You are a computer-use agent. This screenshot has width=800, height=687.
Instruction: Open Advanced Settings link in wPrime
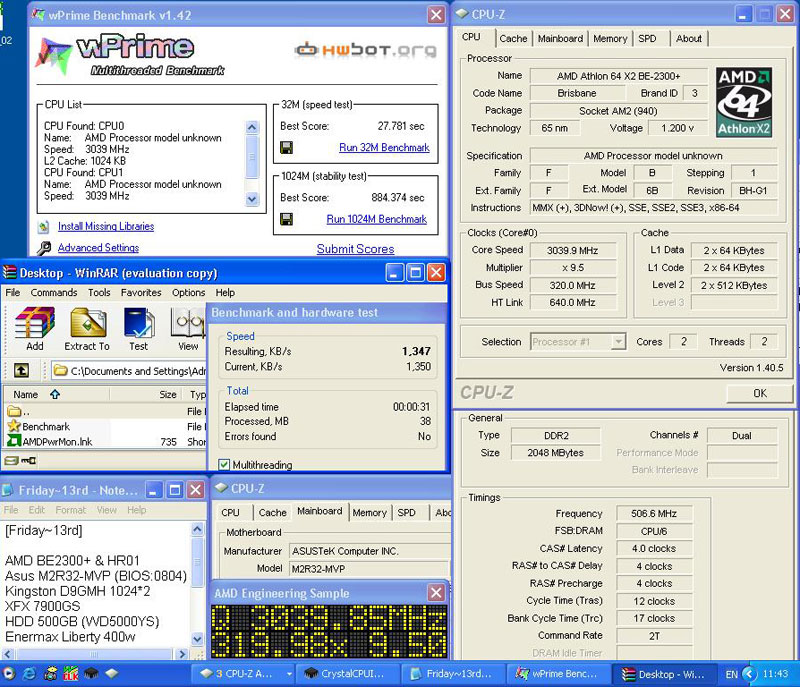click(x=98, y=248)
